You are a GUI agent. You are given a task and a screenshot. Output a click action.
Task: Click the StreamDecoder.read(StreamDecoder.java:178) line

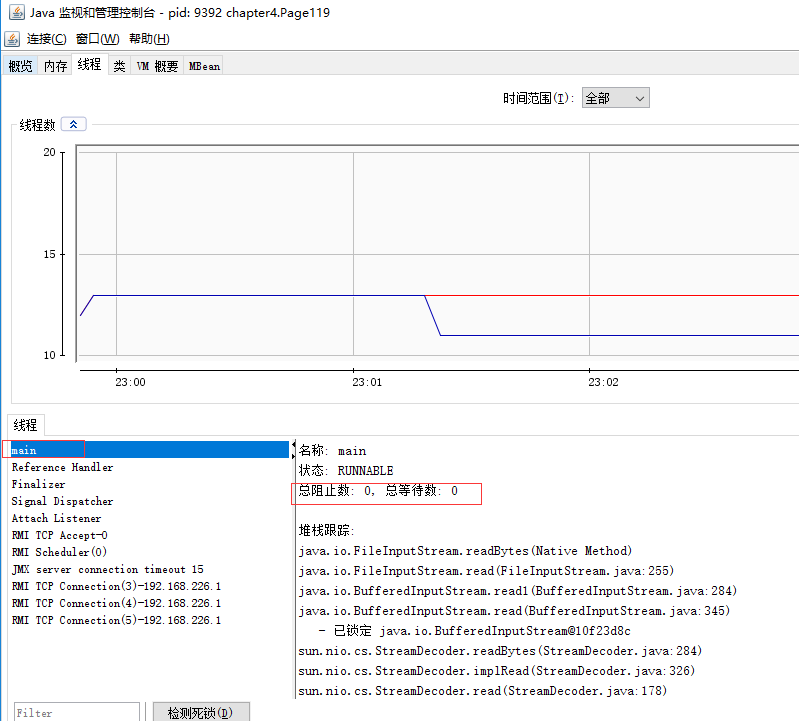pyautogui.click(x=483, y=691)
